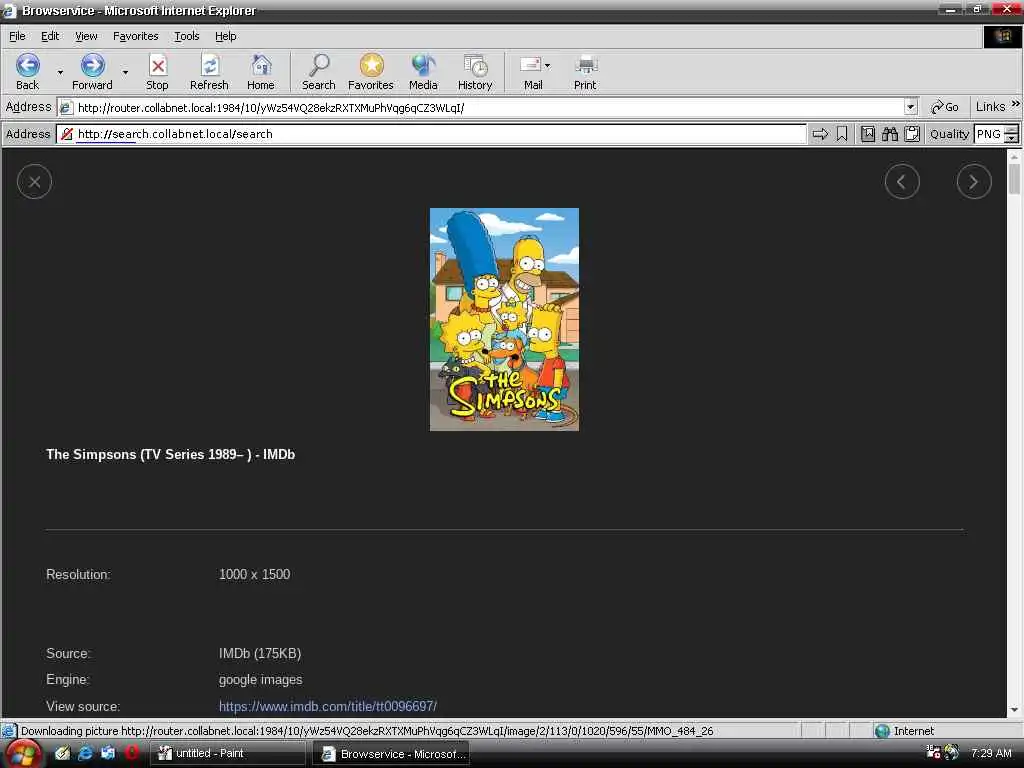The width and height of the screenshot is (1024, 768).
Task: Open the Mail options dropdown arrow
Action: tap(547, 65)
